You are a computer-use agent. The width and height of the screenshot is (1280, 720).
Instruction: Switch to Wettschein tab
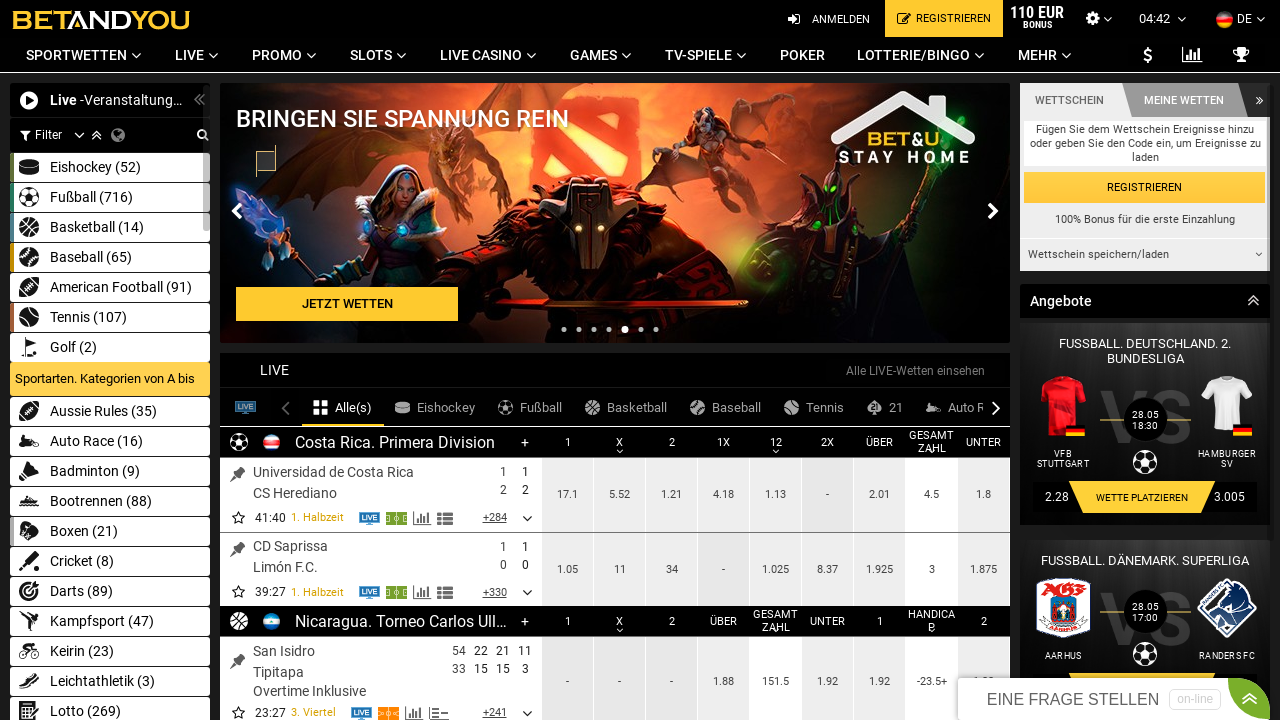[x=1069, y=100]
